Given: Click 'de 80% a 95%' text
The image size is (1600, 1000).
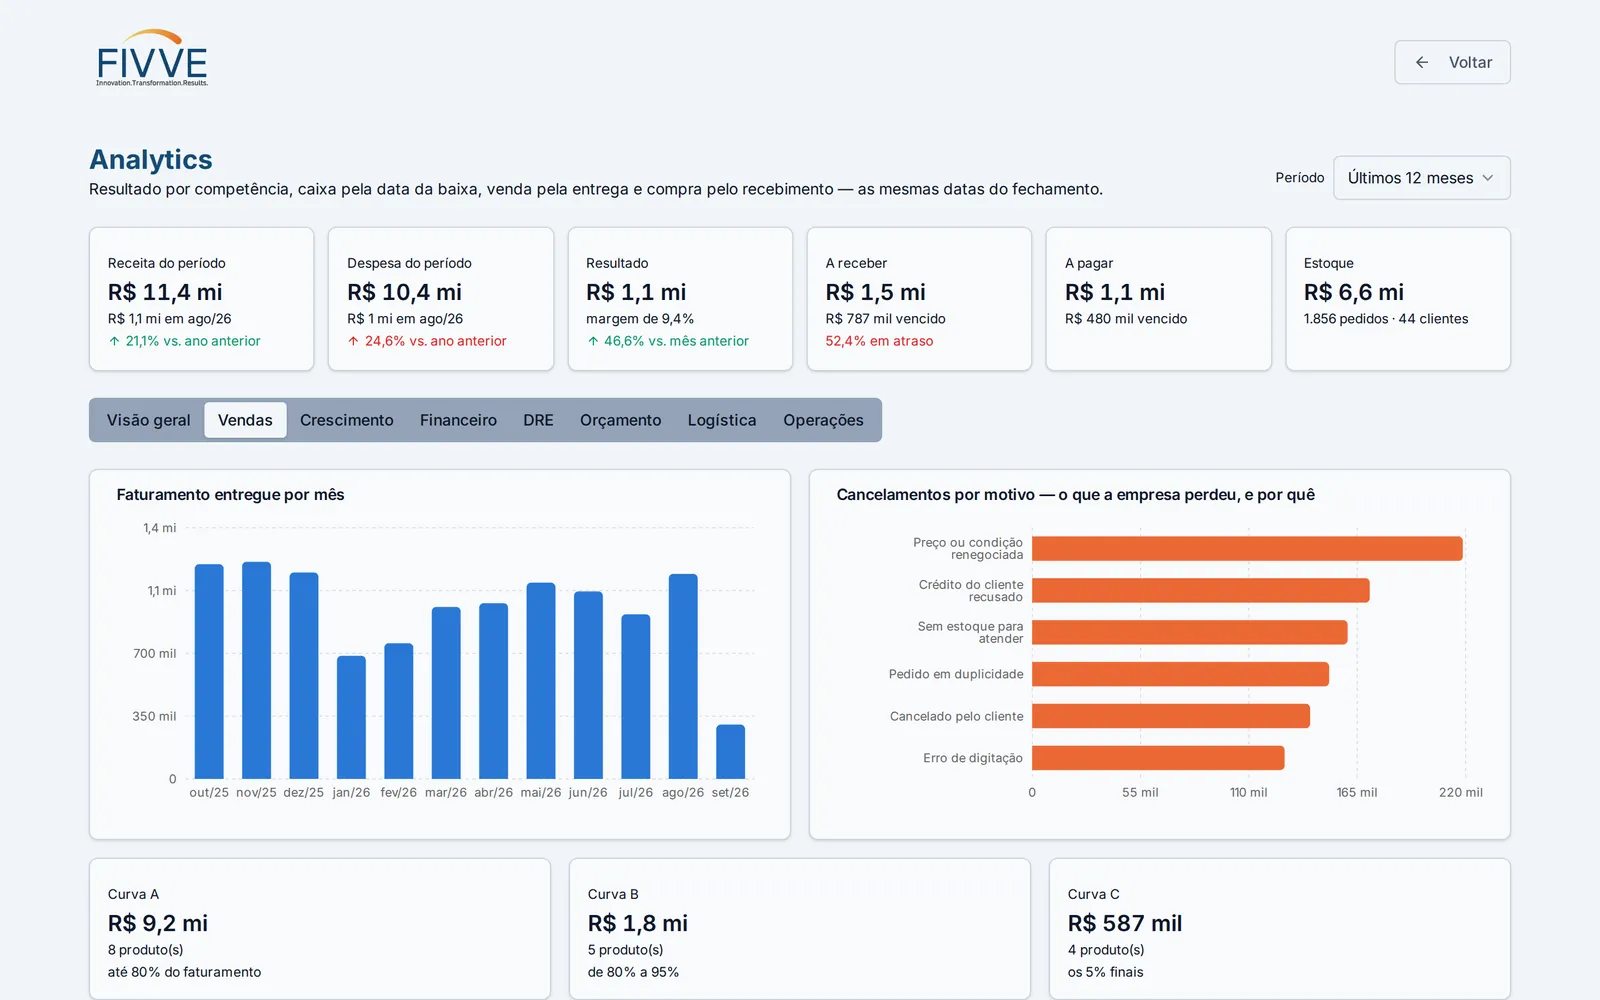Looking at the screenshot, I should coord(633,972).
